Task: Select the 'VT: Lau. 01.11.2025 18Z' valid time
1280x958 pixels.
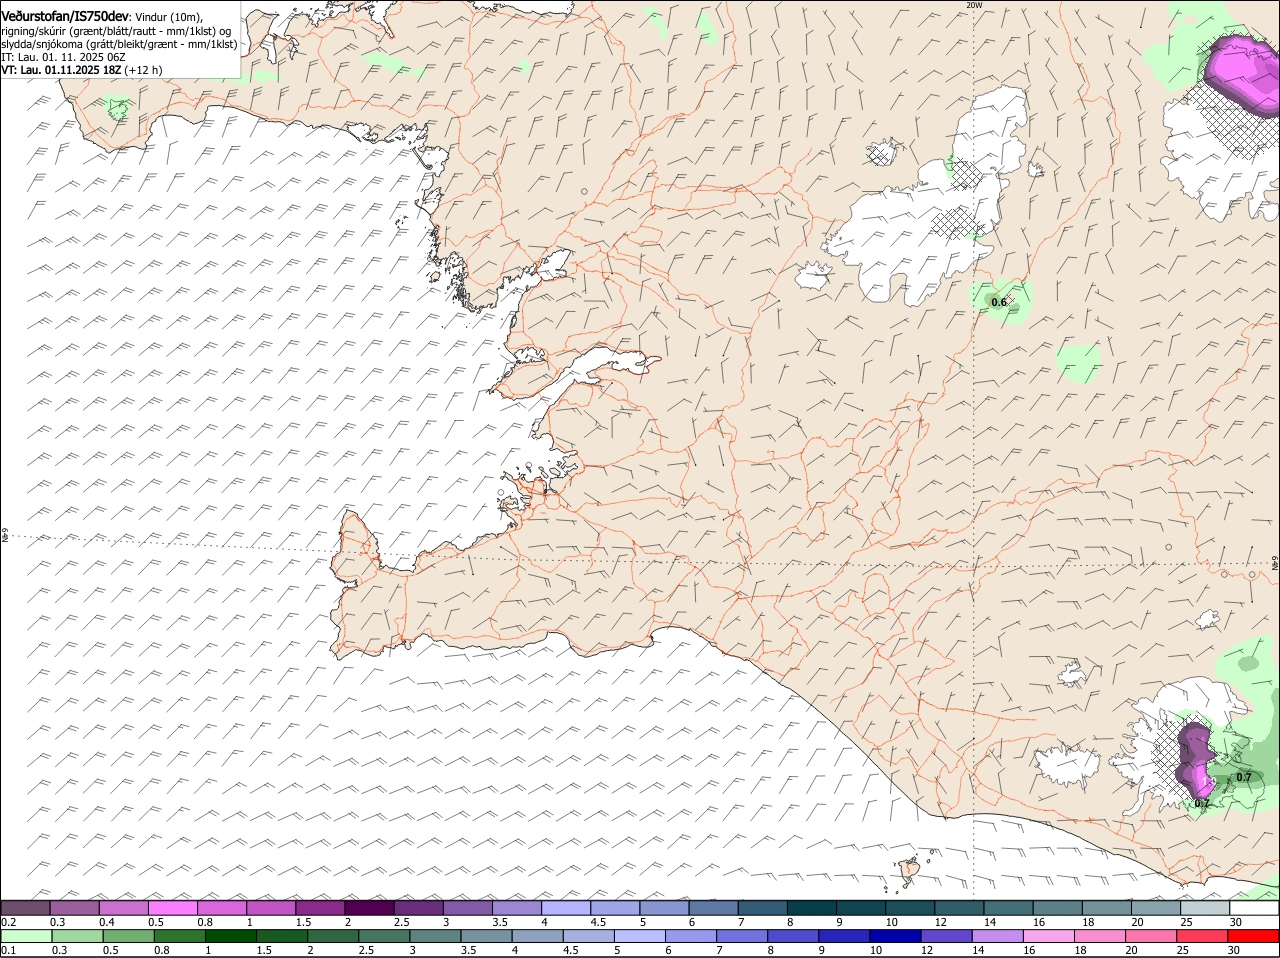Action: pos(61,70)
